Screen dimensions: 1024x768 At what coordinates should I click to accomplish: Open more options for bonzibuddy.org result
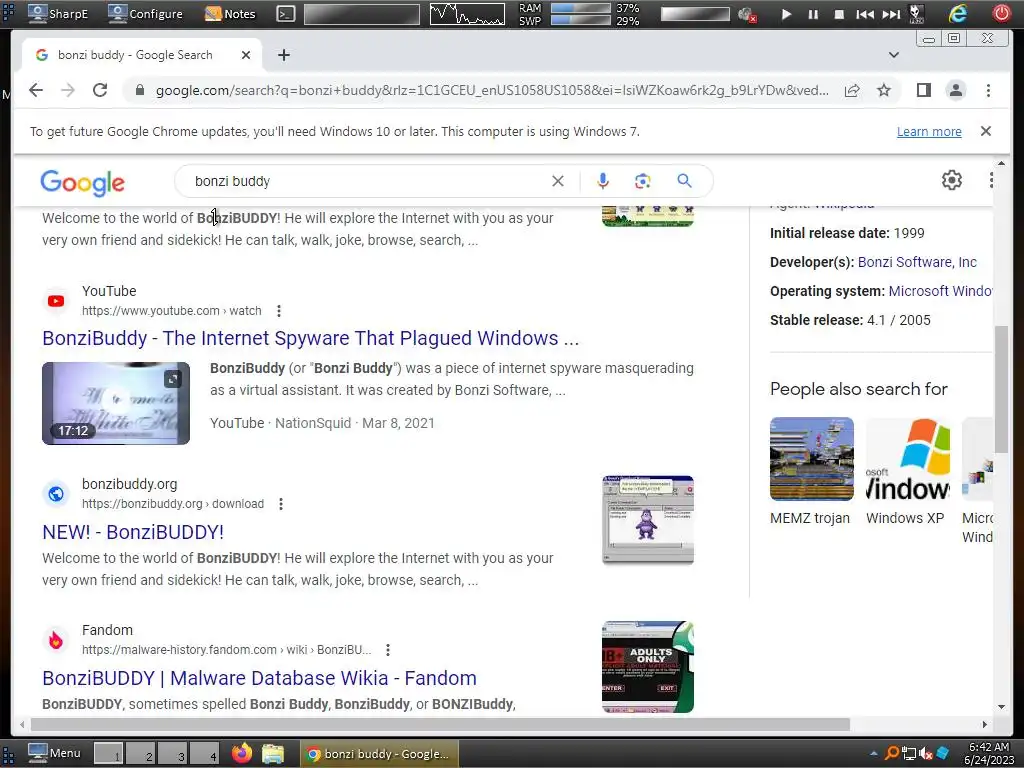point(281,504)
